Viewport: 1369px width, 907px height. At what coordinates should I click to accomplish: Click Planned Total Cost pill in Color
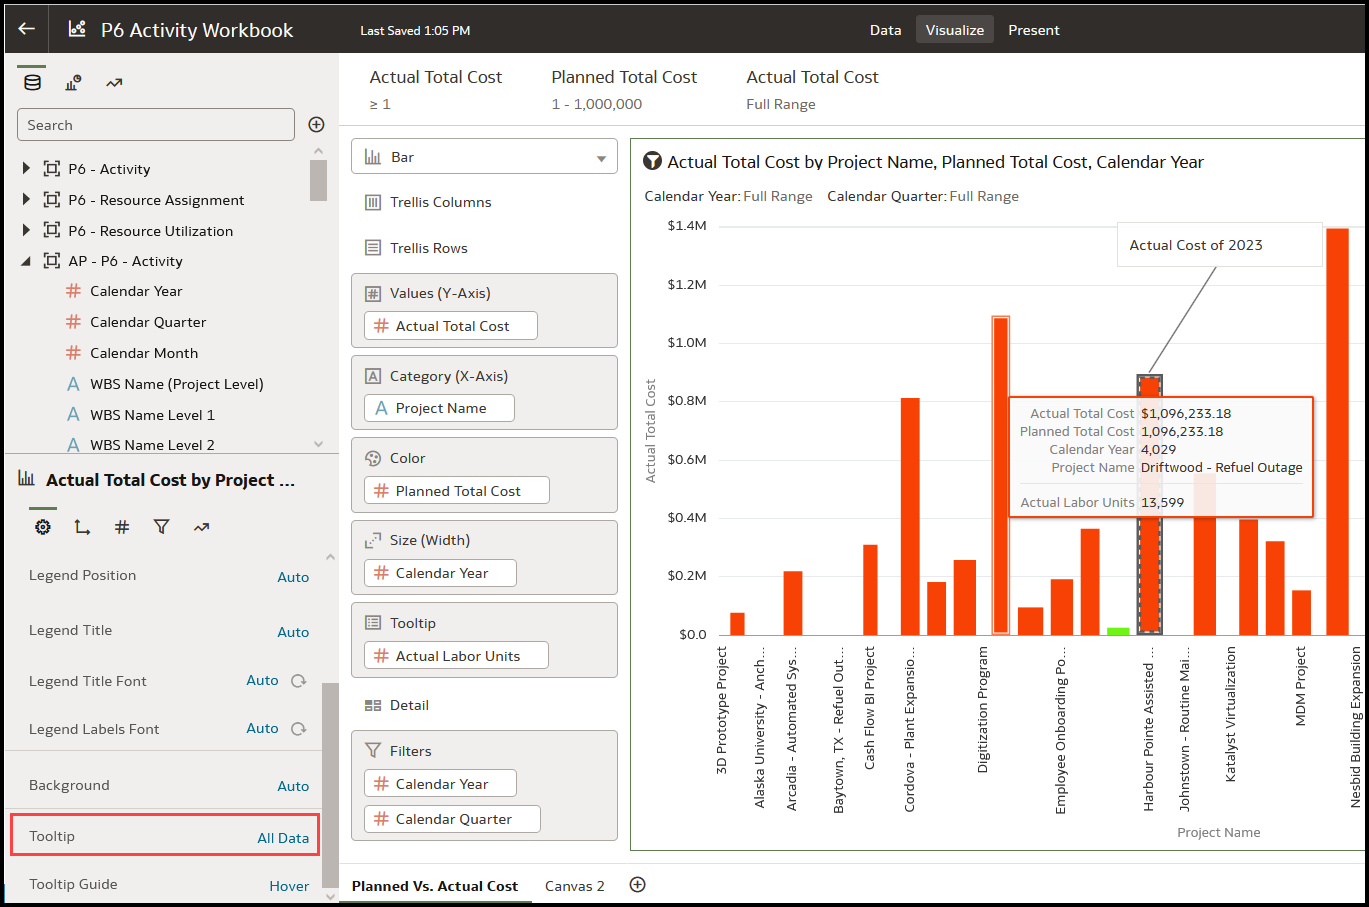click(x=457, y=491)
